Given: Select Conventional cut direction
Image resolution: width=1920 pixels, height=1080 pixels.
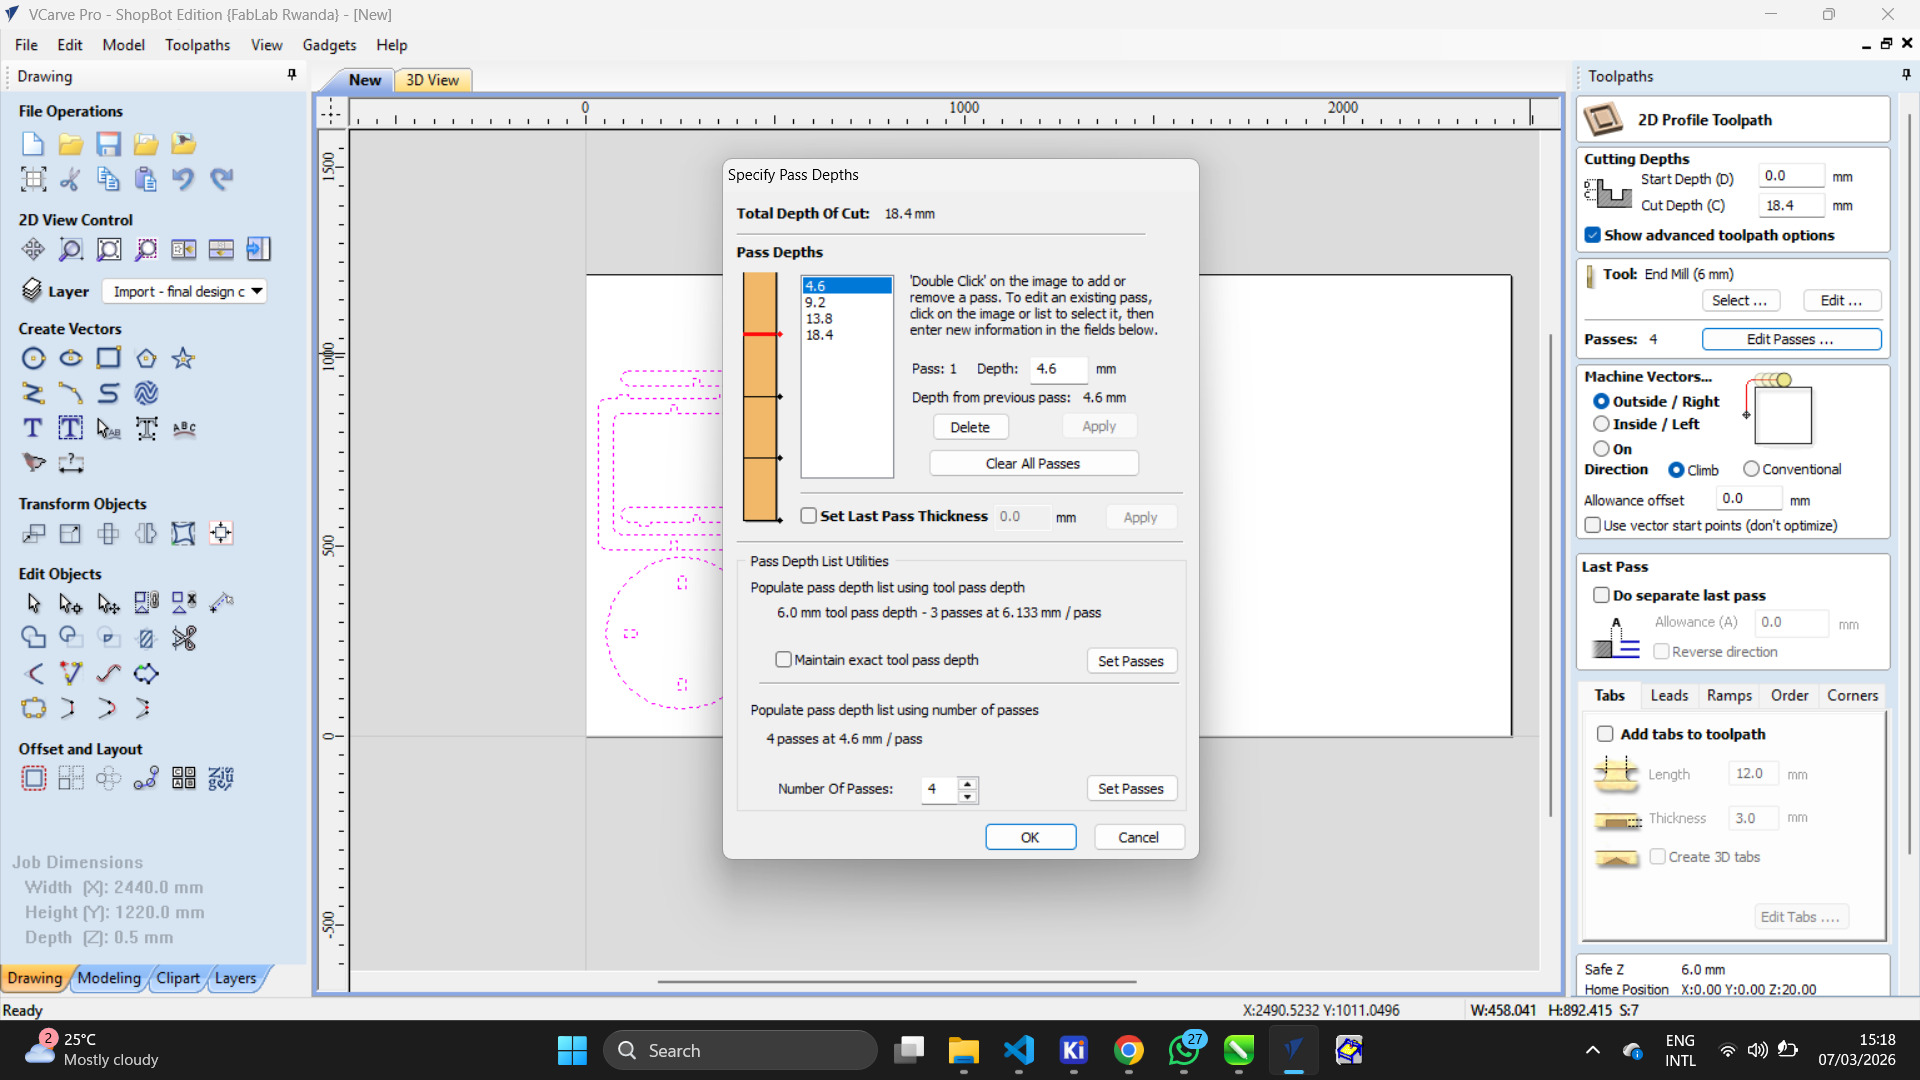Looking at the screenshot, I should point(1751,469).
